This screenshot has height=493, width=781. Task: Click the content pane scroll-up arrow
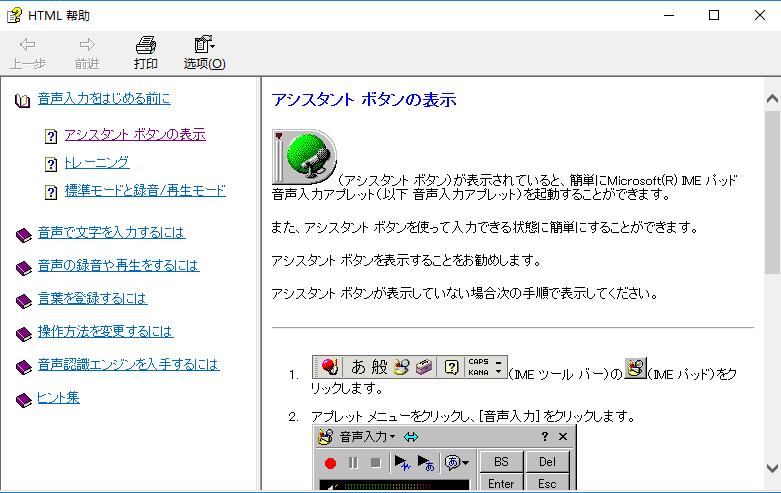click(x=772, y=99)
